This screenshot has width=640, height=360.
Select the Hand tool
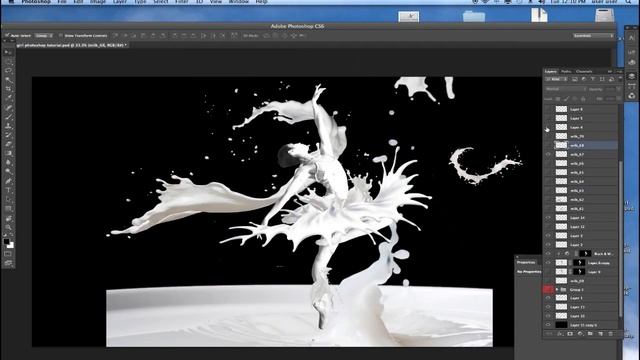[x=8, y=218]
